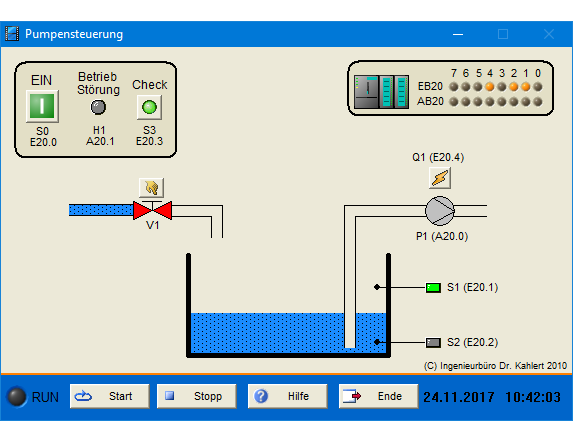This screenshot has height=441, width=573.
Task: Click AB20 bit 7 LED
Action: [x=454, y=102]
